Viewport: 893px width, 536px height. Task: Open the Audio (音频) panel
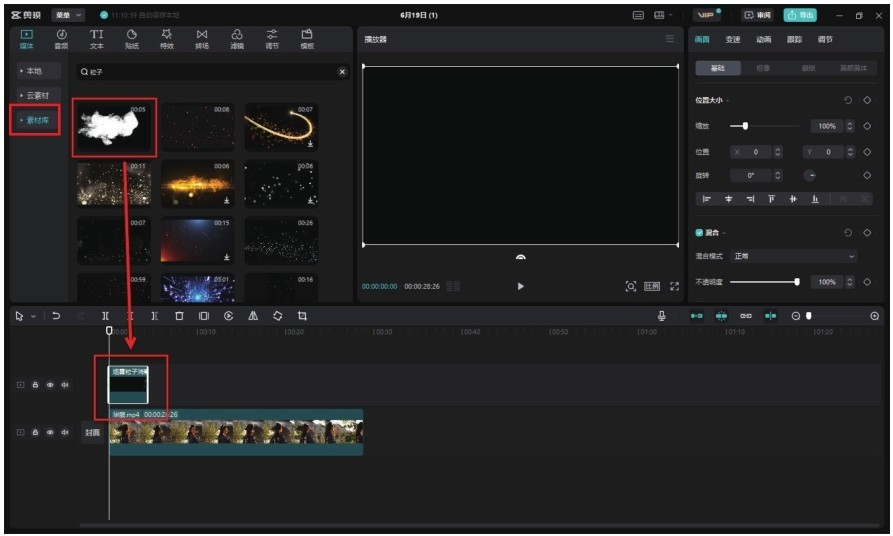point(61,39)
